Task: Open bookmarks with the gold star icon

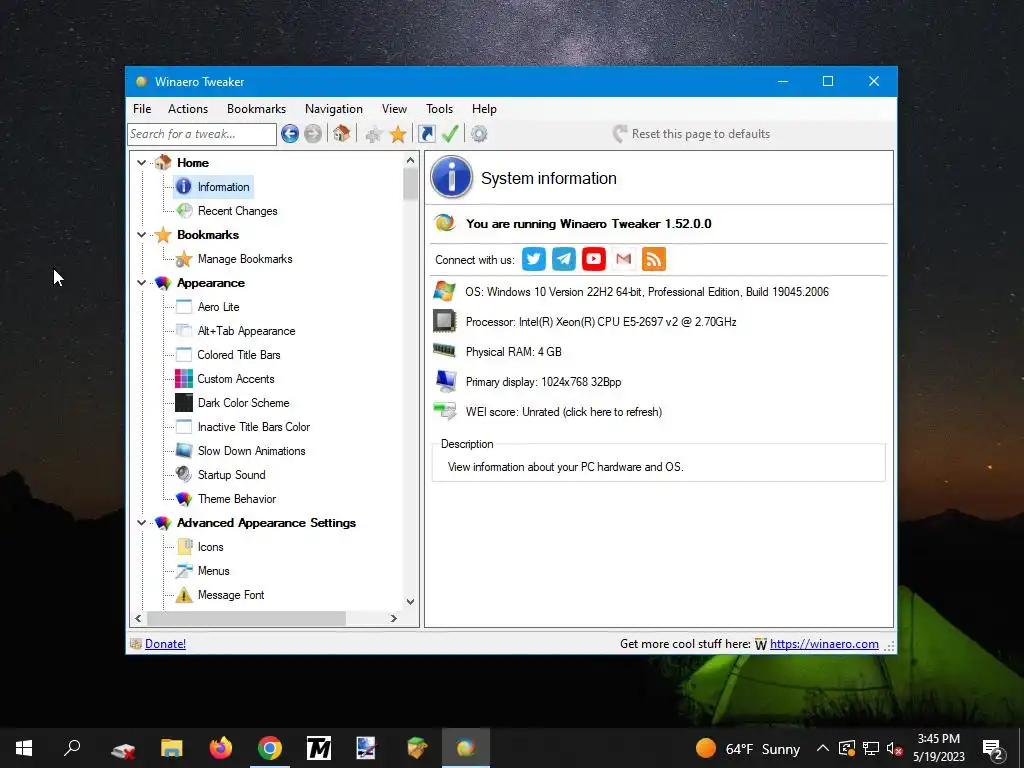Action: click(398, 134)
